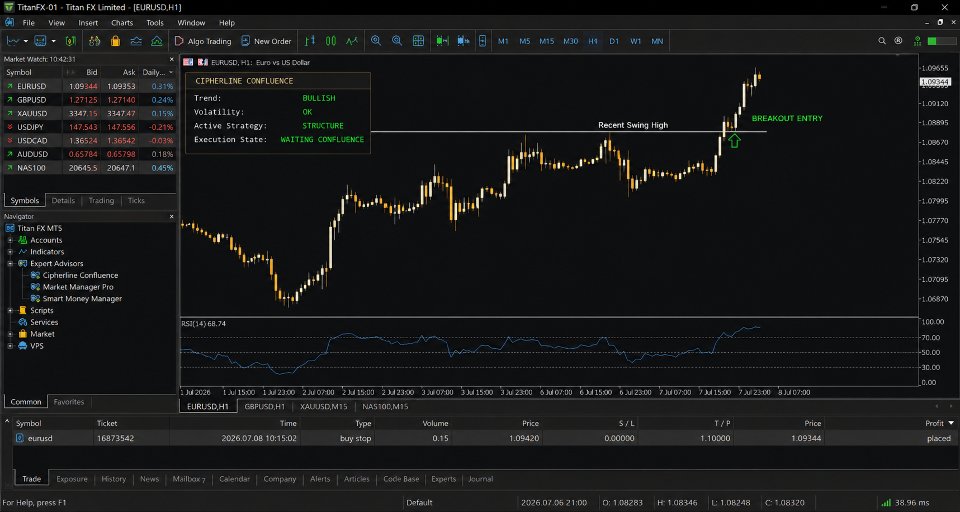Click the New Order button
Viewport: 960px width, 512px height.
[266, 41]
